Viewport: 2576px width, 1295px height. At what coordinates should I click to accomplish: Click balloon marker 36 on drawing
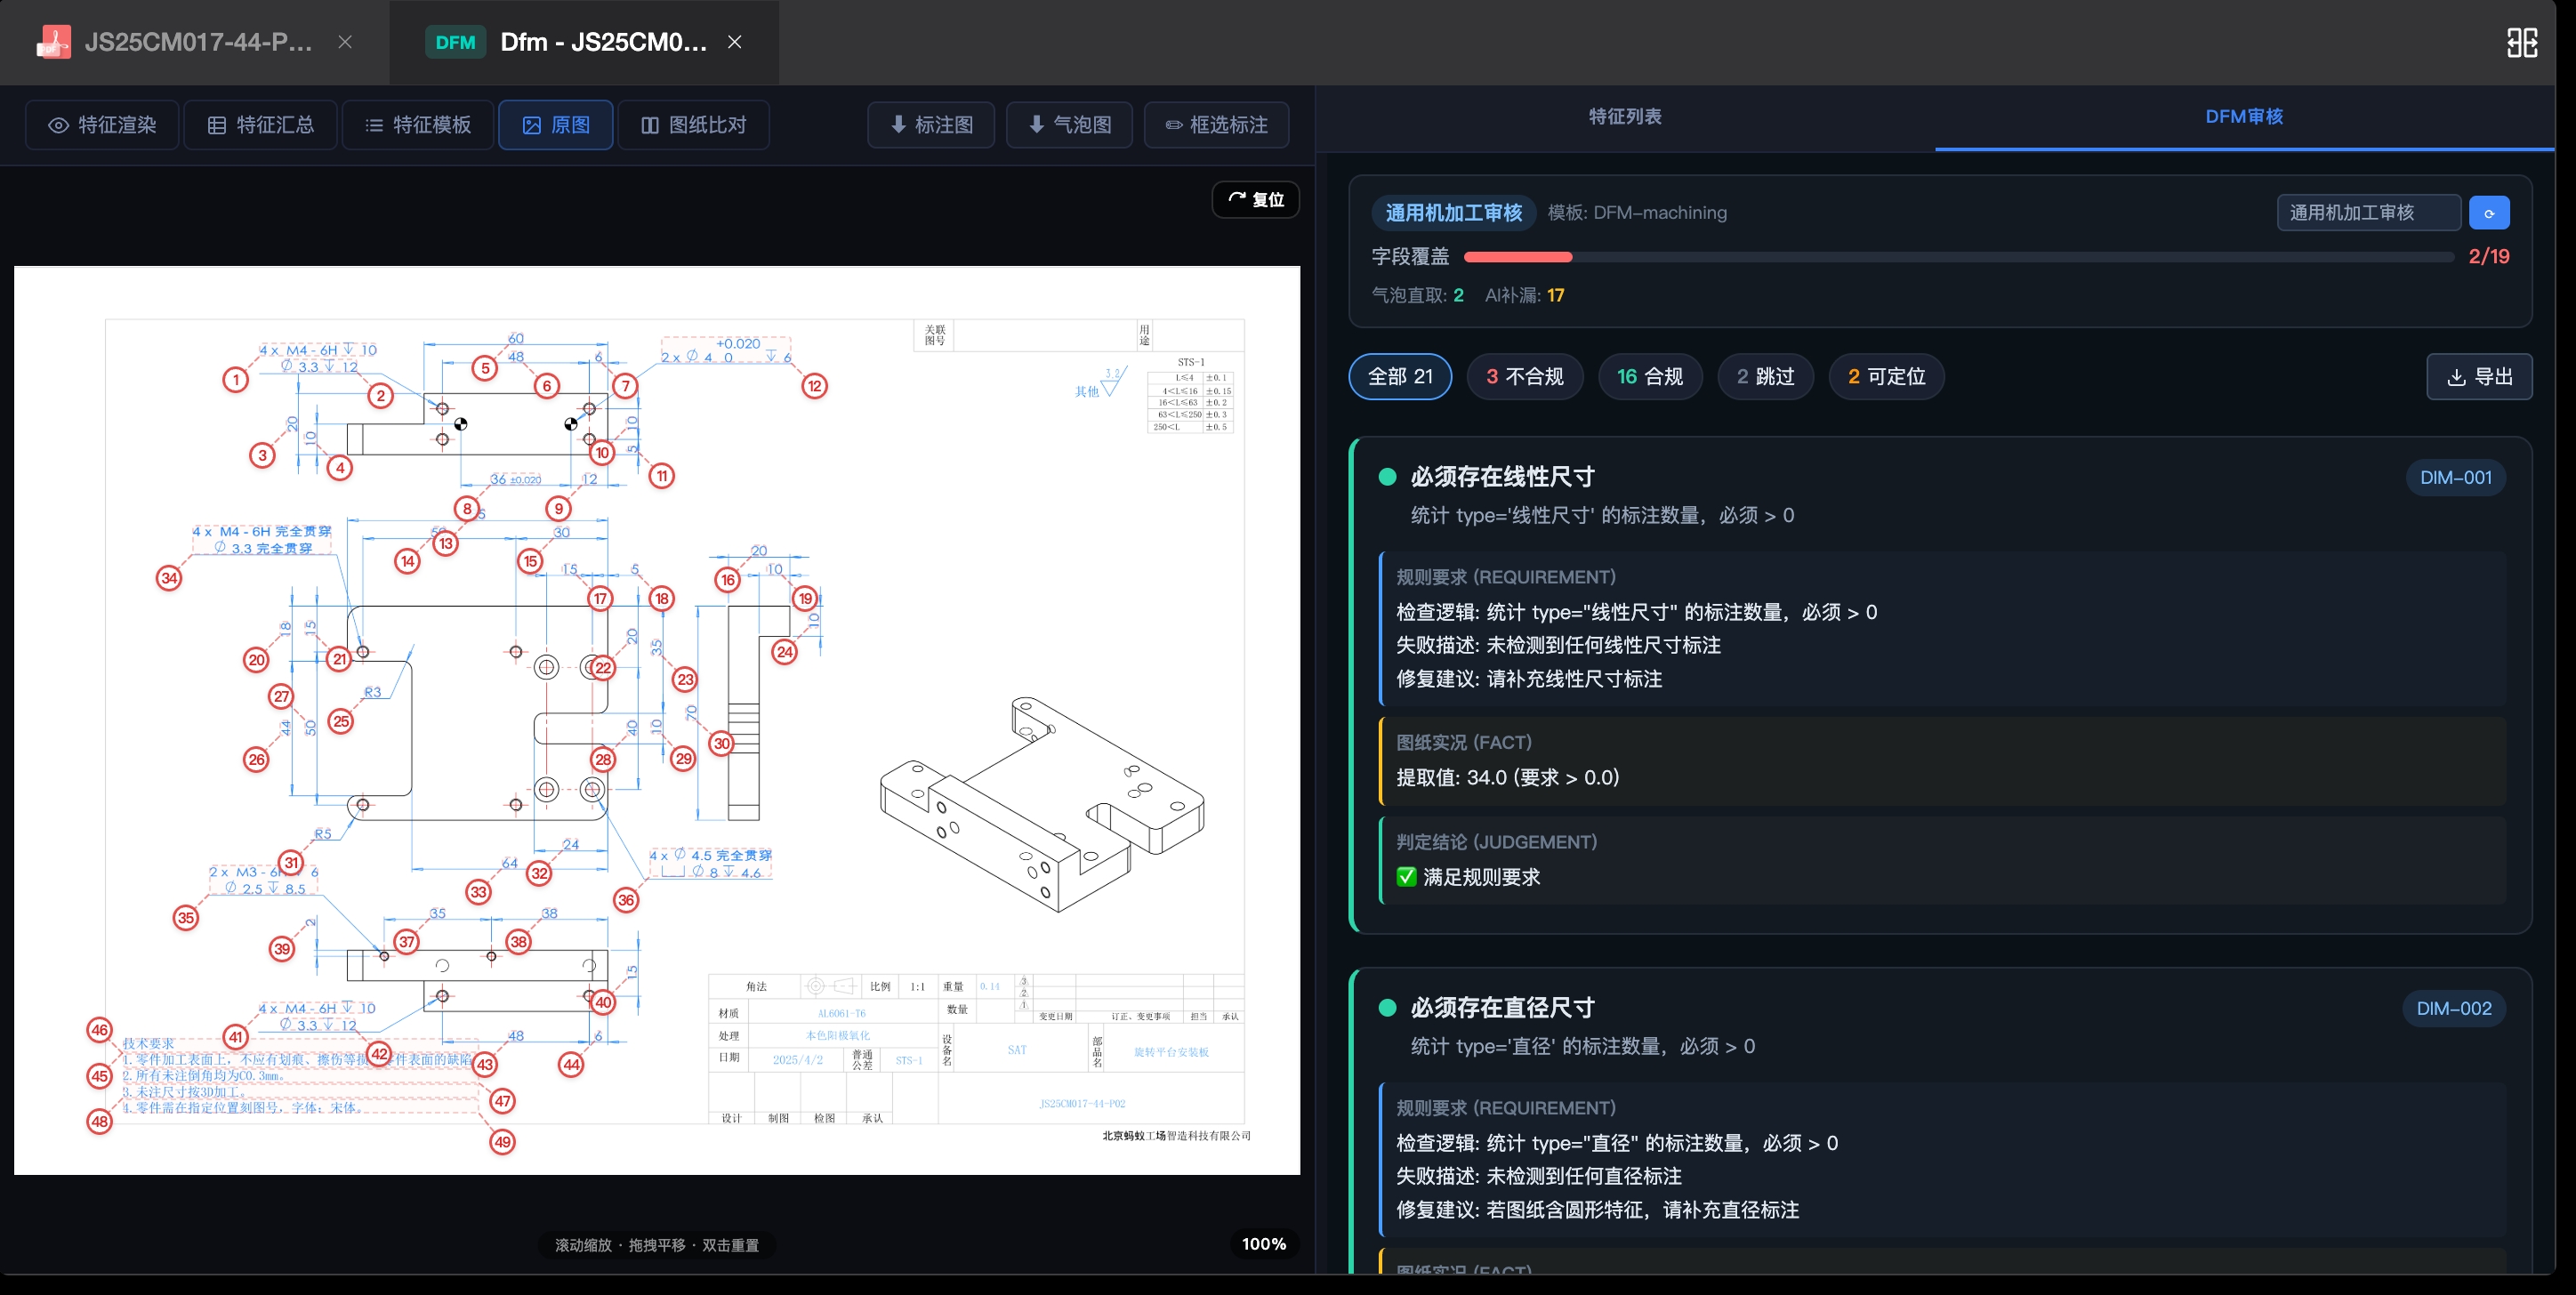[626, 900]
